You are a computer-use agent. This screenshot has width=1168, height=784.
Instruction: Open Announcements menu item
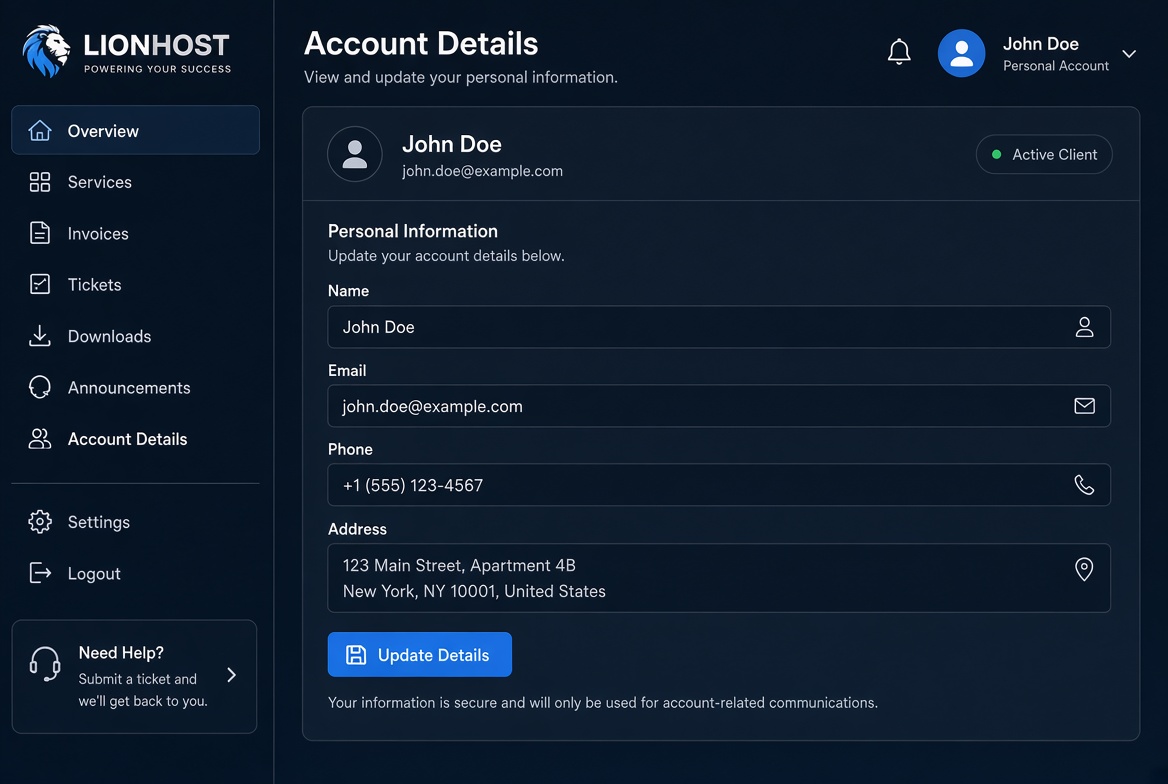tap(136, 388)
